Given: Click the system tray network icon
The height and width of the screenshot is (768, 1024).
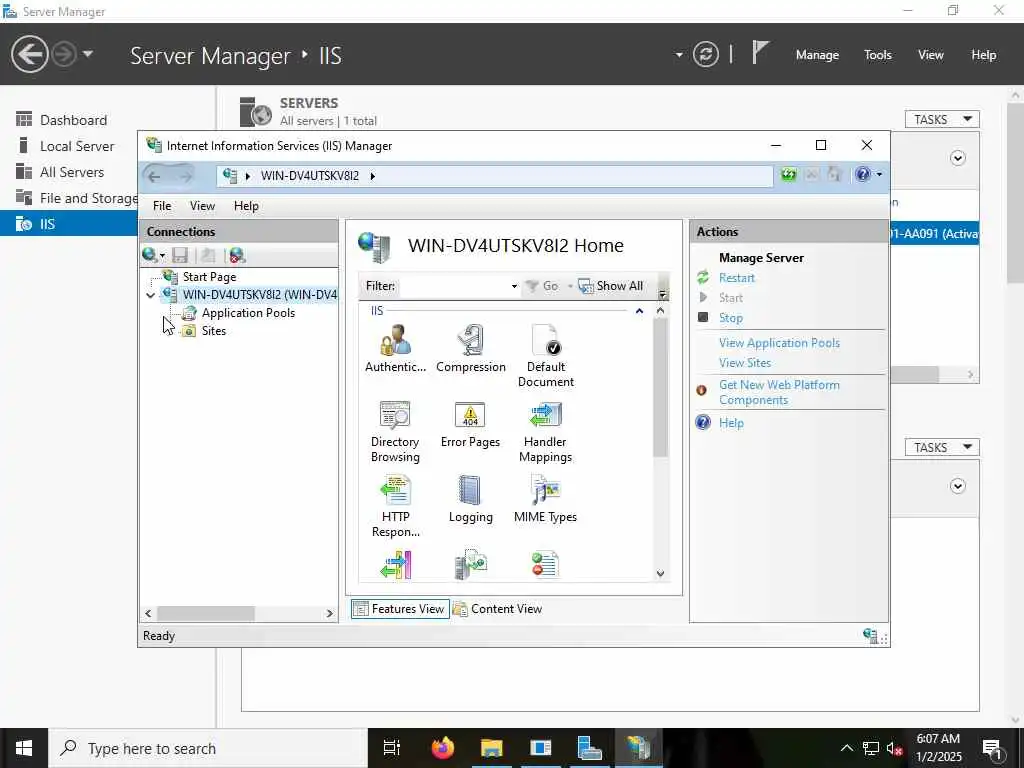Looking at the screenshot, I should pos(871,748).
